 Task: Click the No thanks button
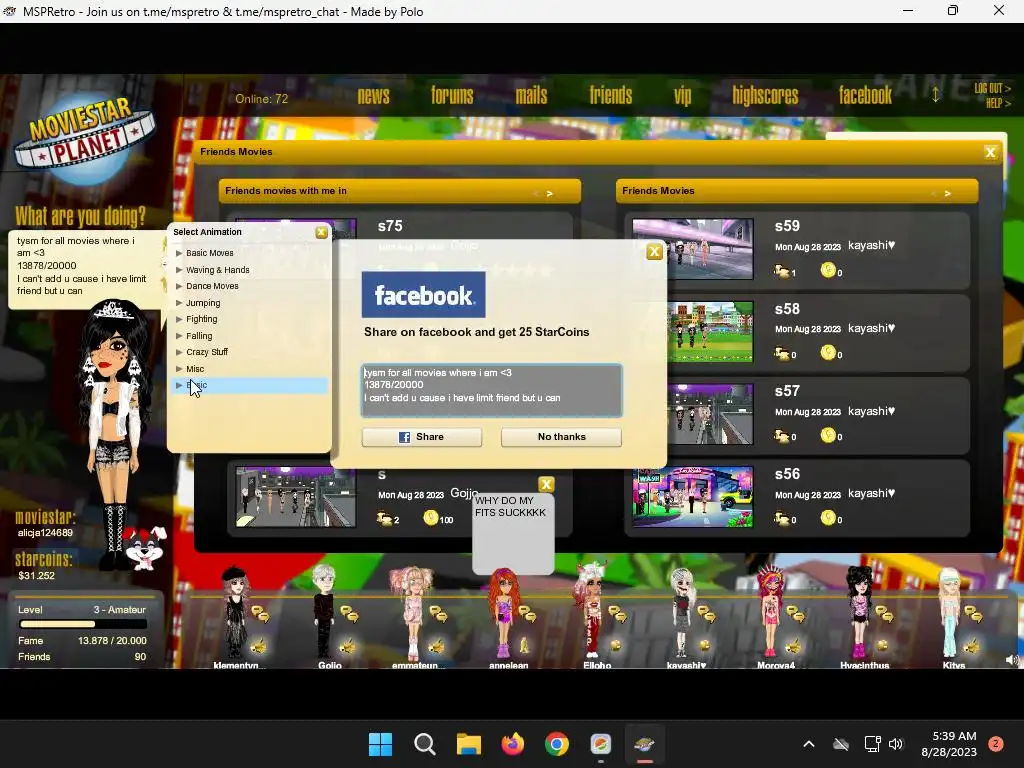(561, 437)
